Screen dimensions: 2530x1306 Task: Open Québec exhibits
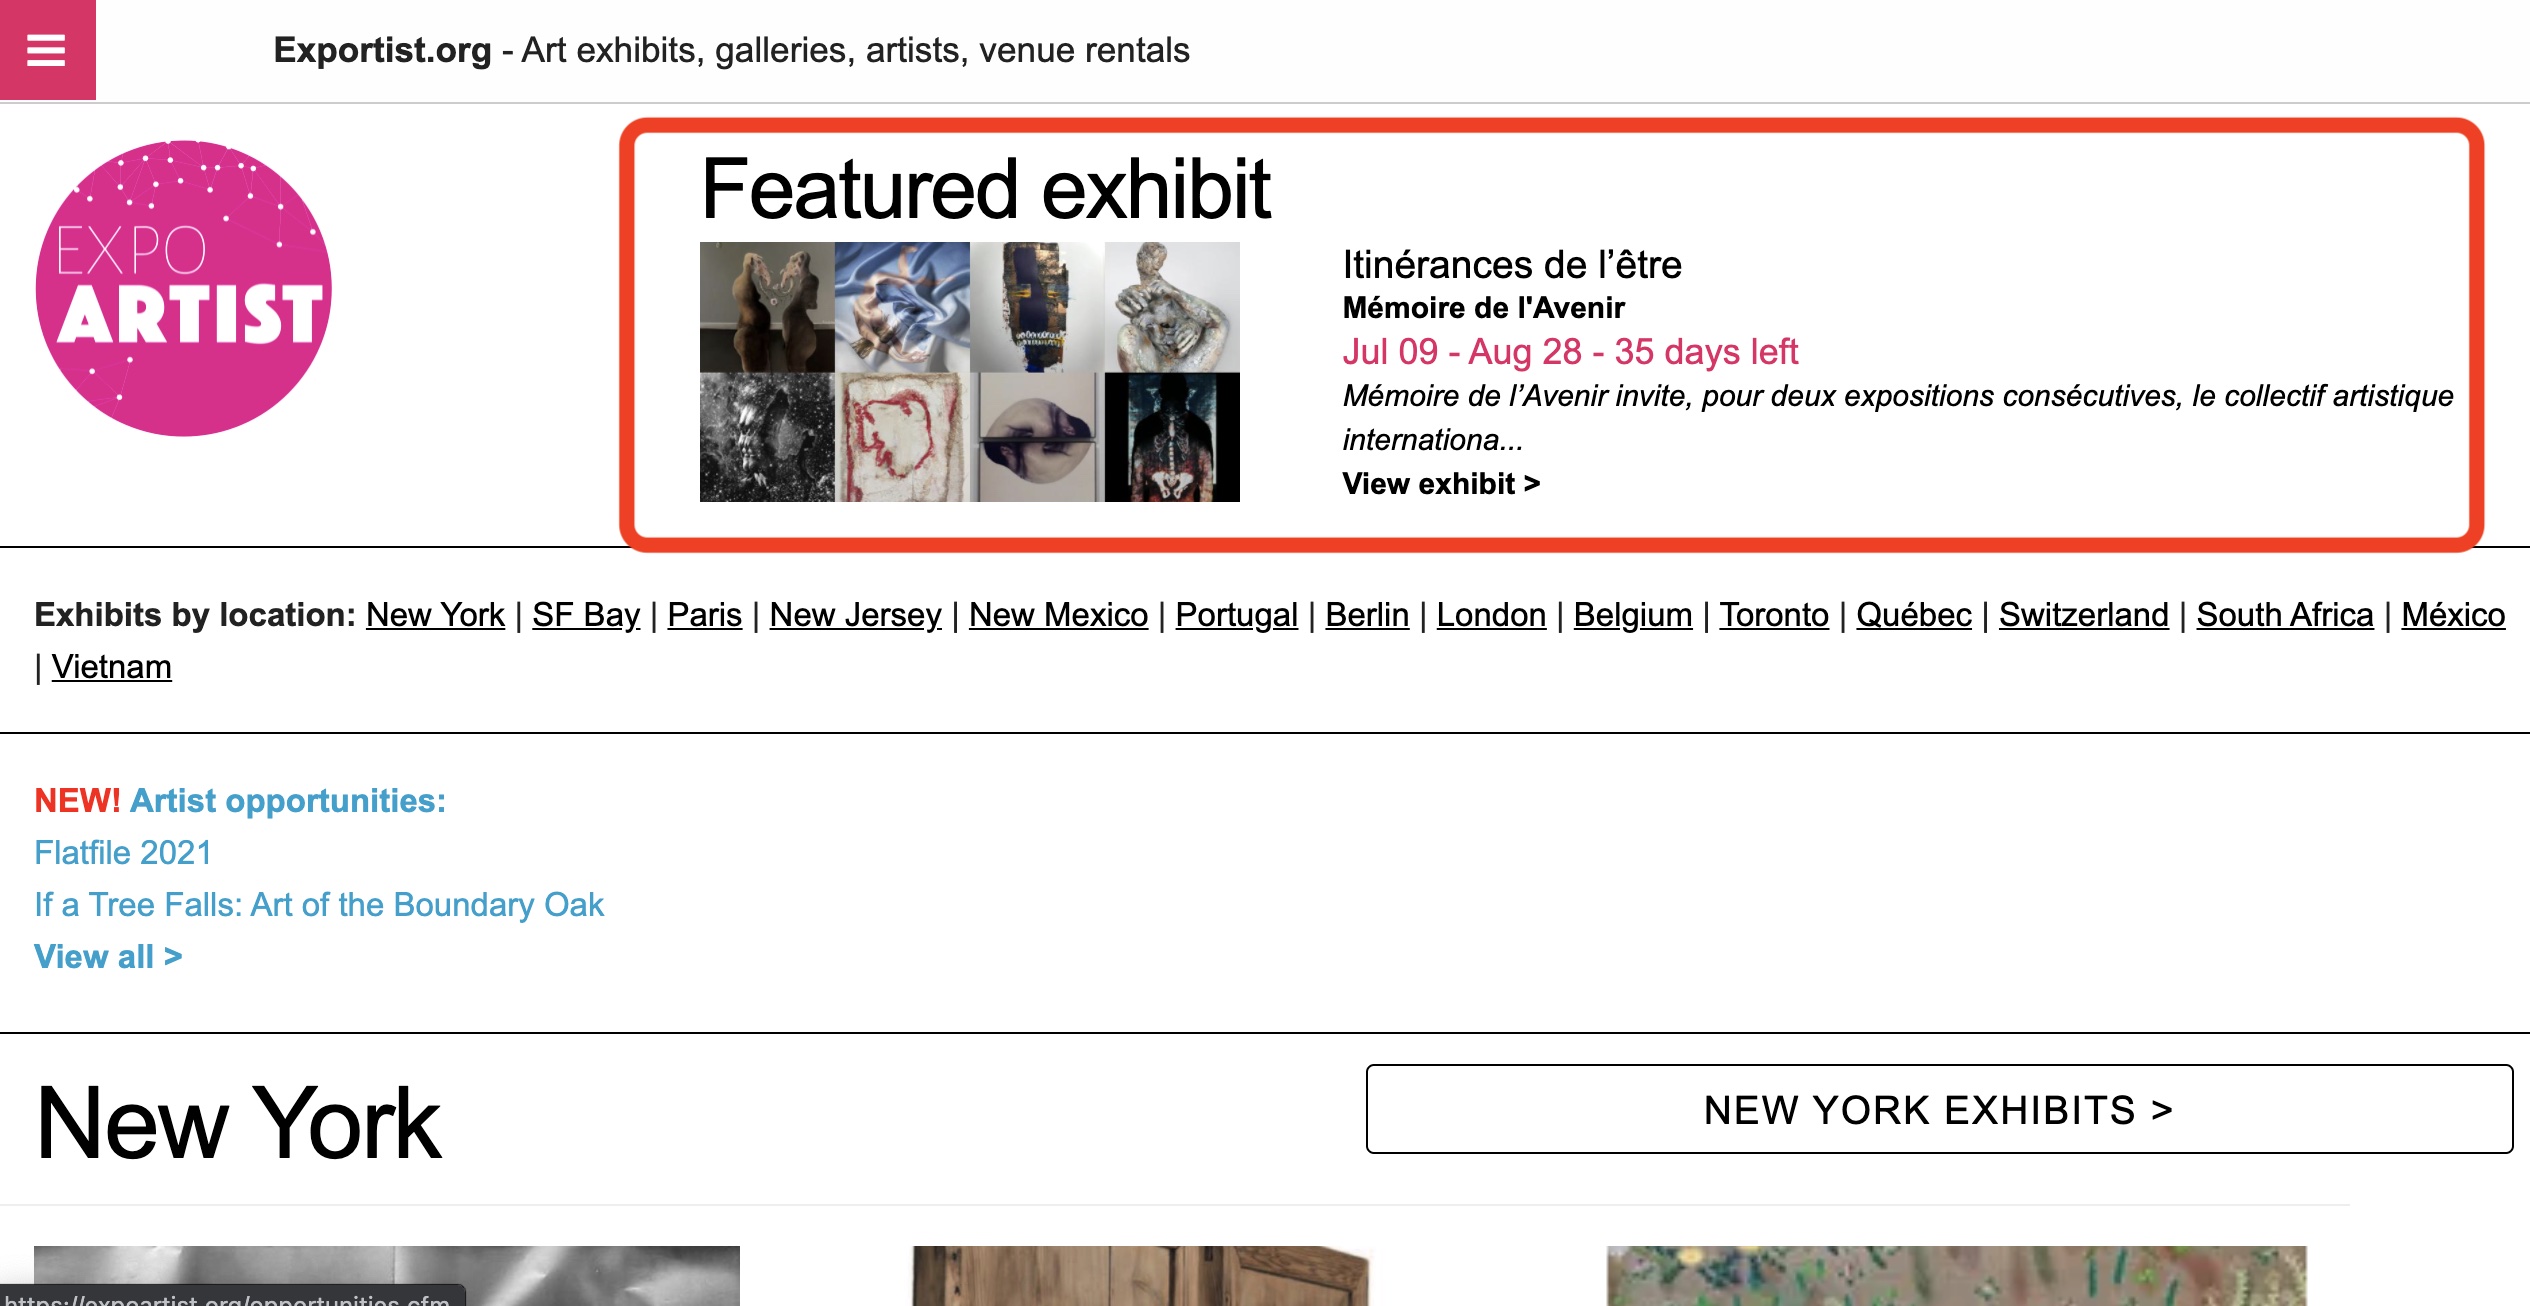pyautogui.click(x=1914, y=615)
